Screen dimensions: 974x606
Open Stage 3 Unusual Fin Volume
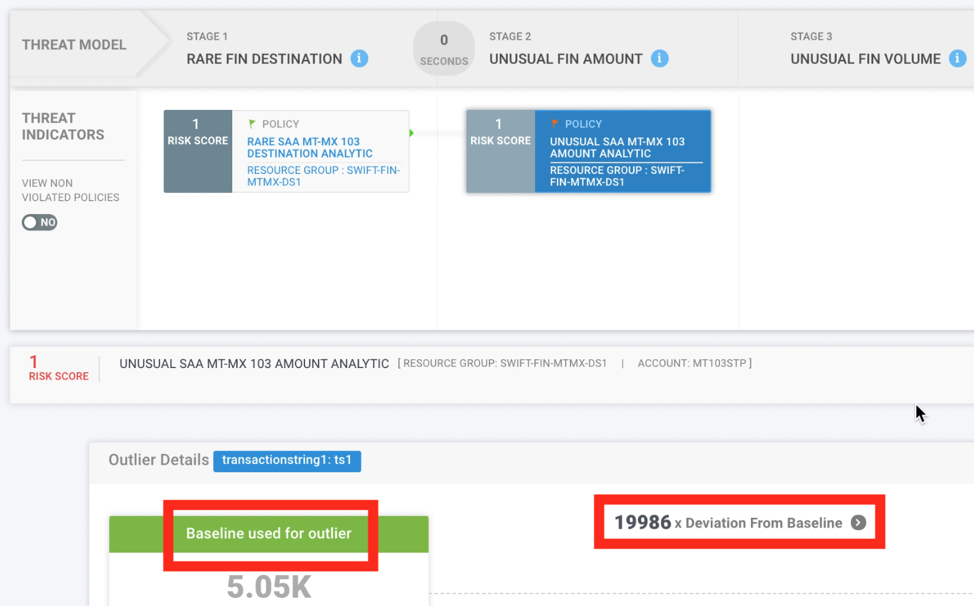[x=864, y=59]
